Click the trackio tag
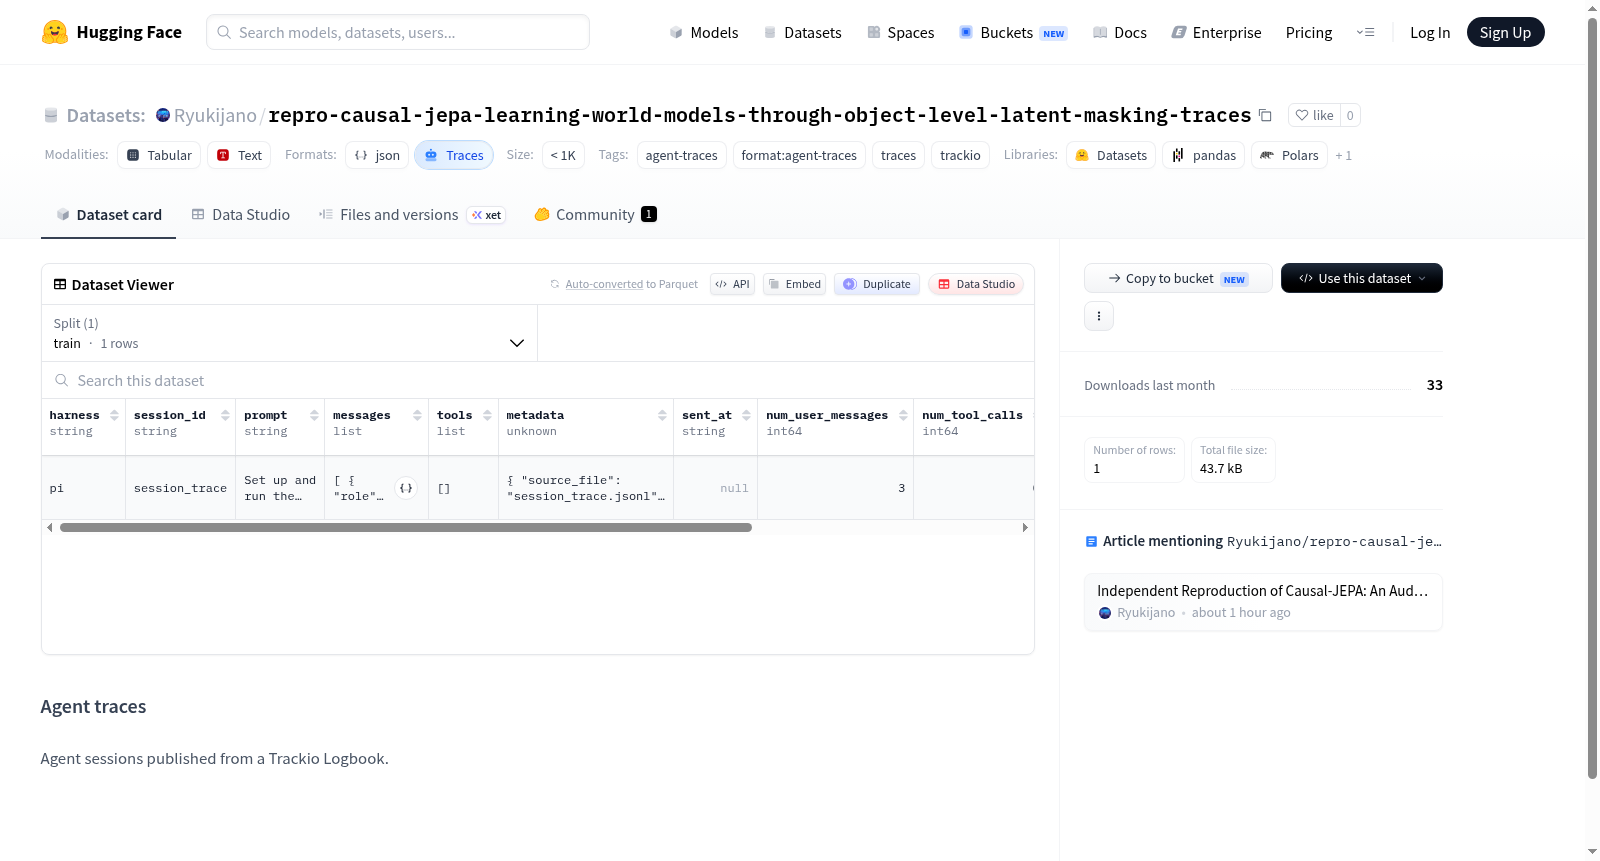This screenshot has width=1600, height=861. tap(960, 155)
